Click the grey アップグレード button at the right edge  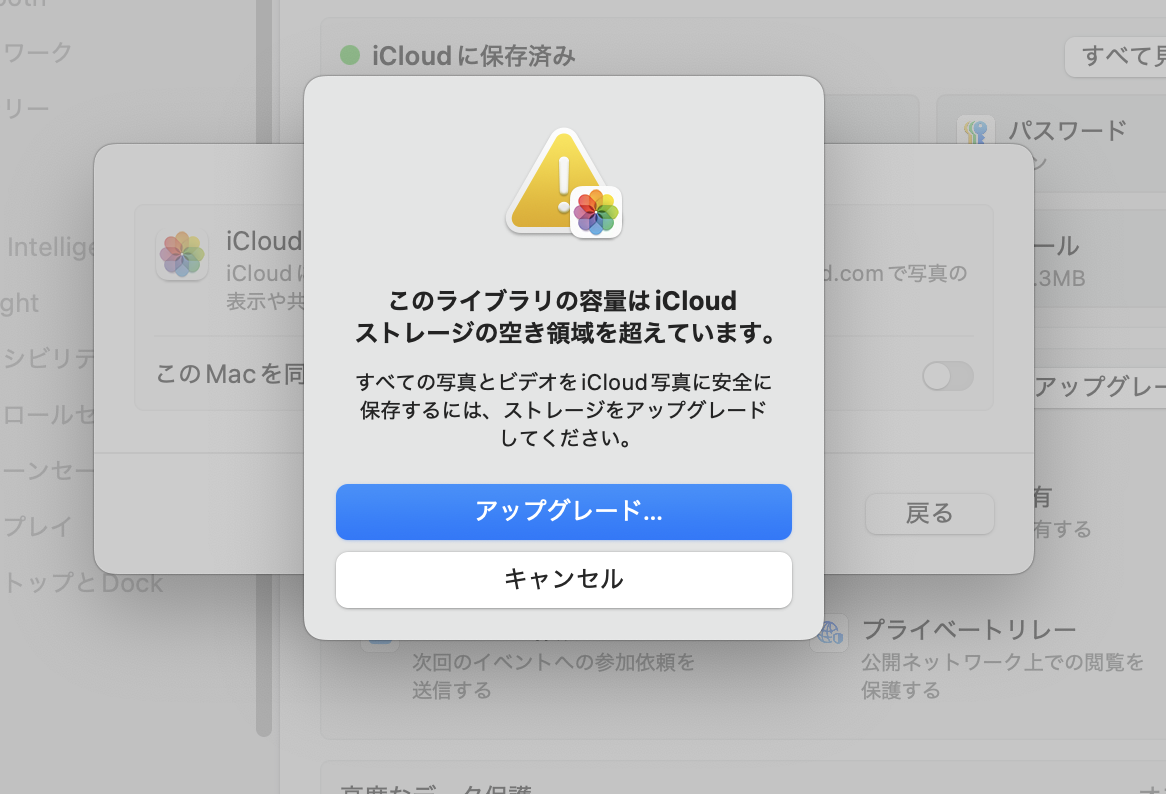coord(1098,387)
